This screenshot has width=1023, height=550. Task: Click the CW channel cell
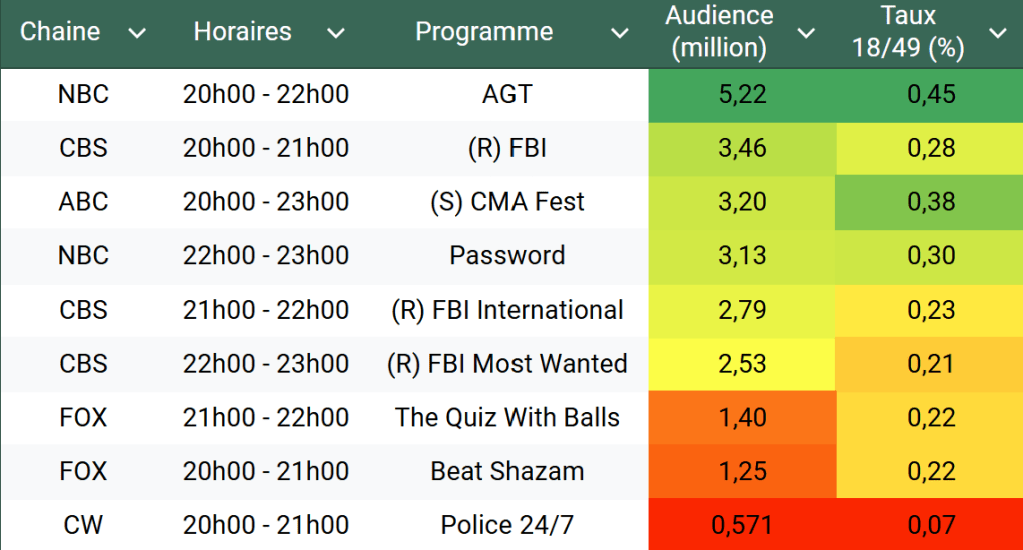click(x=83, y=525)
